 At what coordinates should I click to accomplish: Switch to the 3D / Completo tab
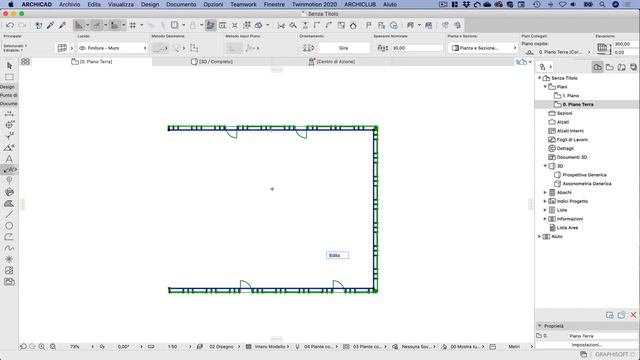(x=212, y=62)
